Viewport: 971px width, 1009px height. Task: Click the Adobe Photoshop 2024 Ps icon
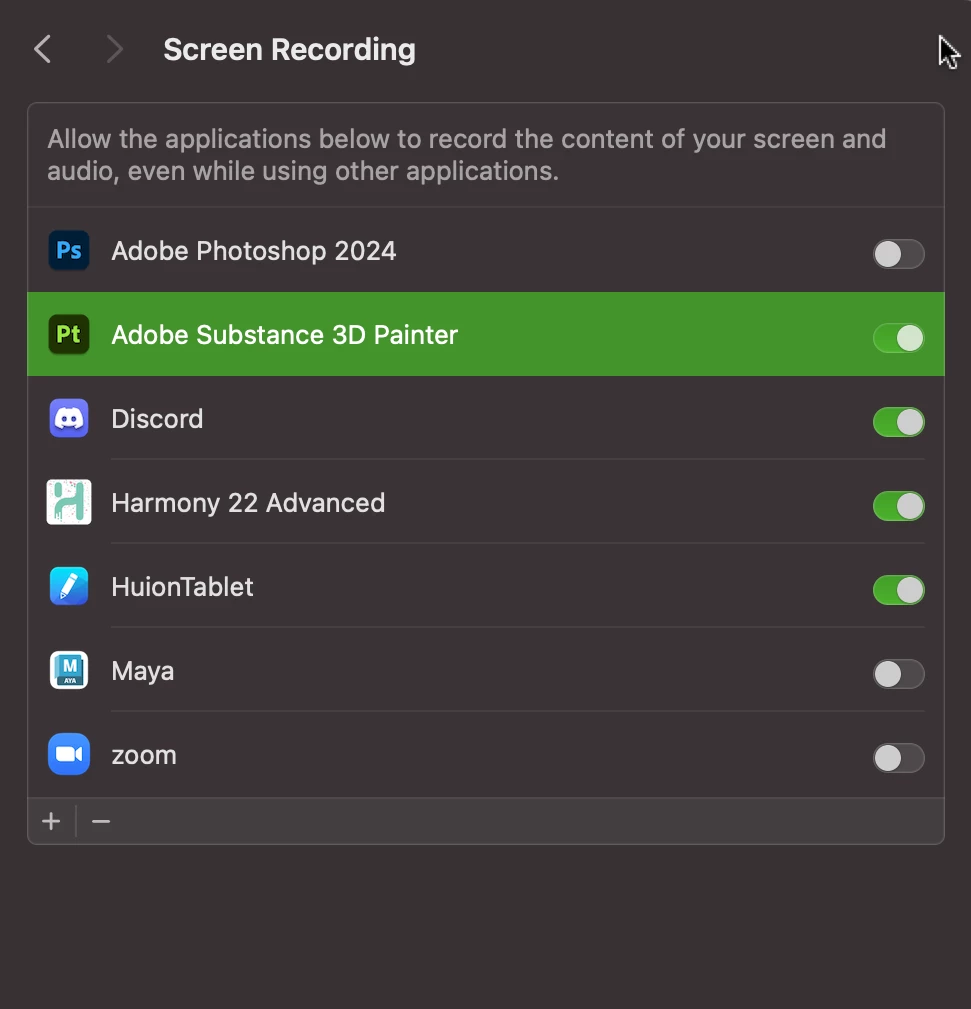69,250
